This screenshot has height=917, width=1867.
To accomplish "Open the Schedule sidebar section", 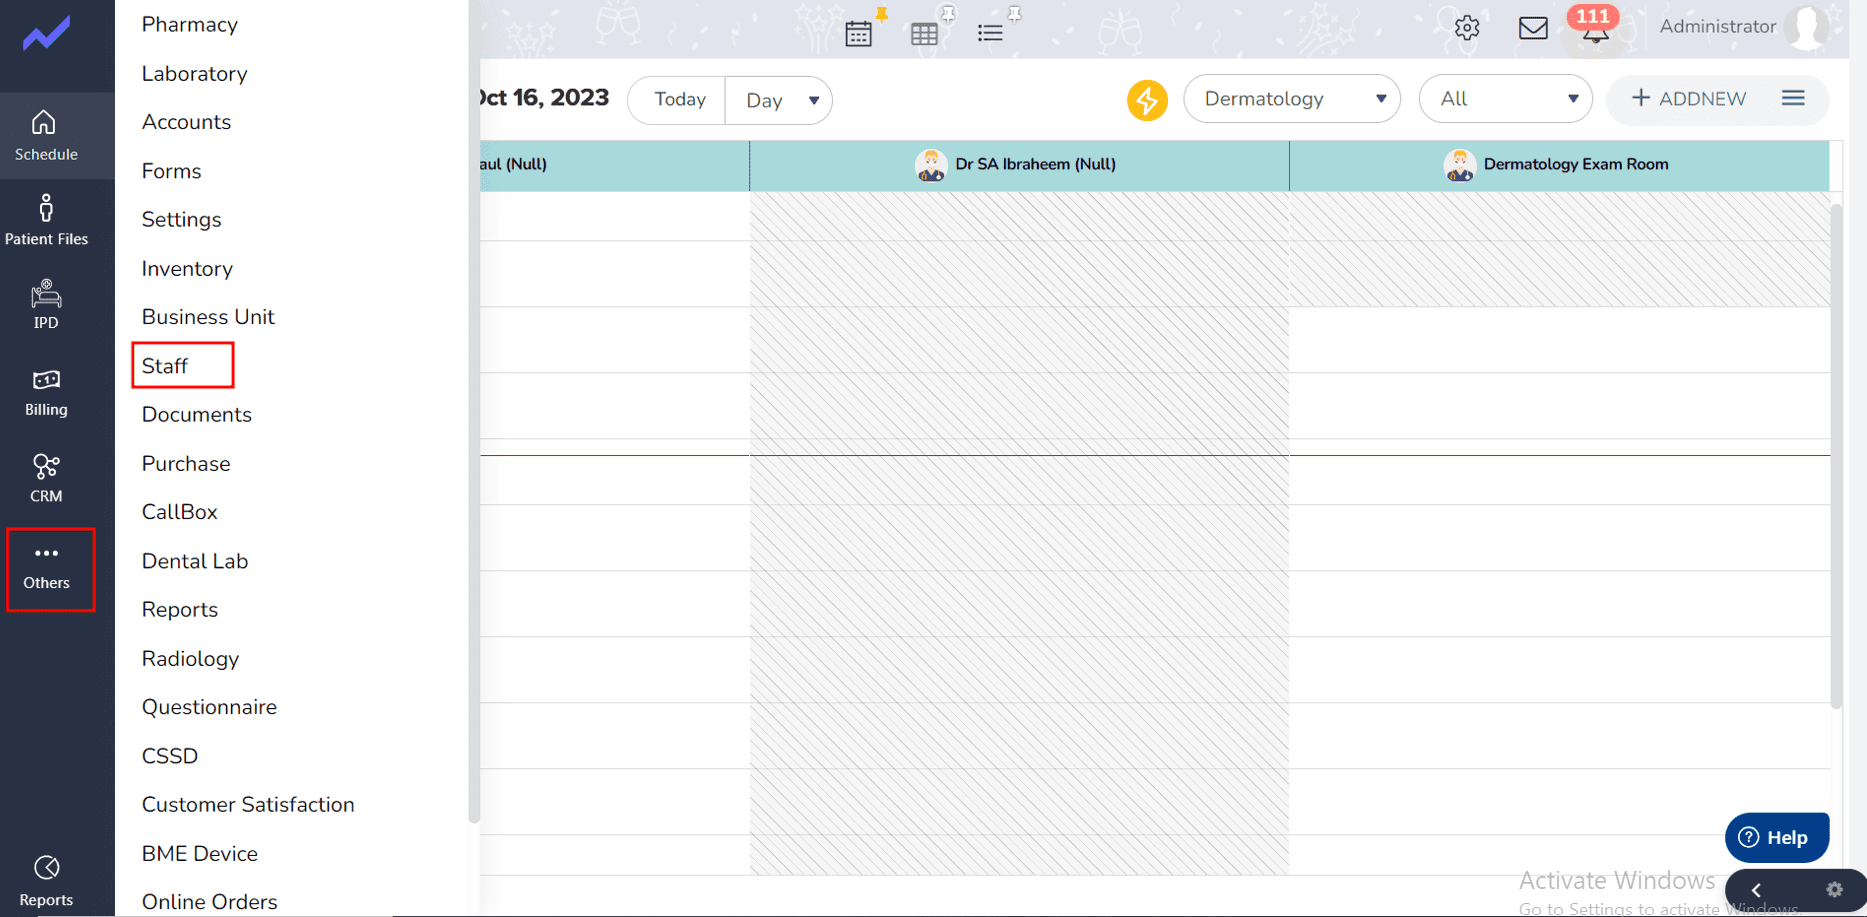I will pos(46,136).
